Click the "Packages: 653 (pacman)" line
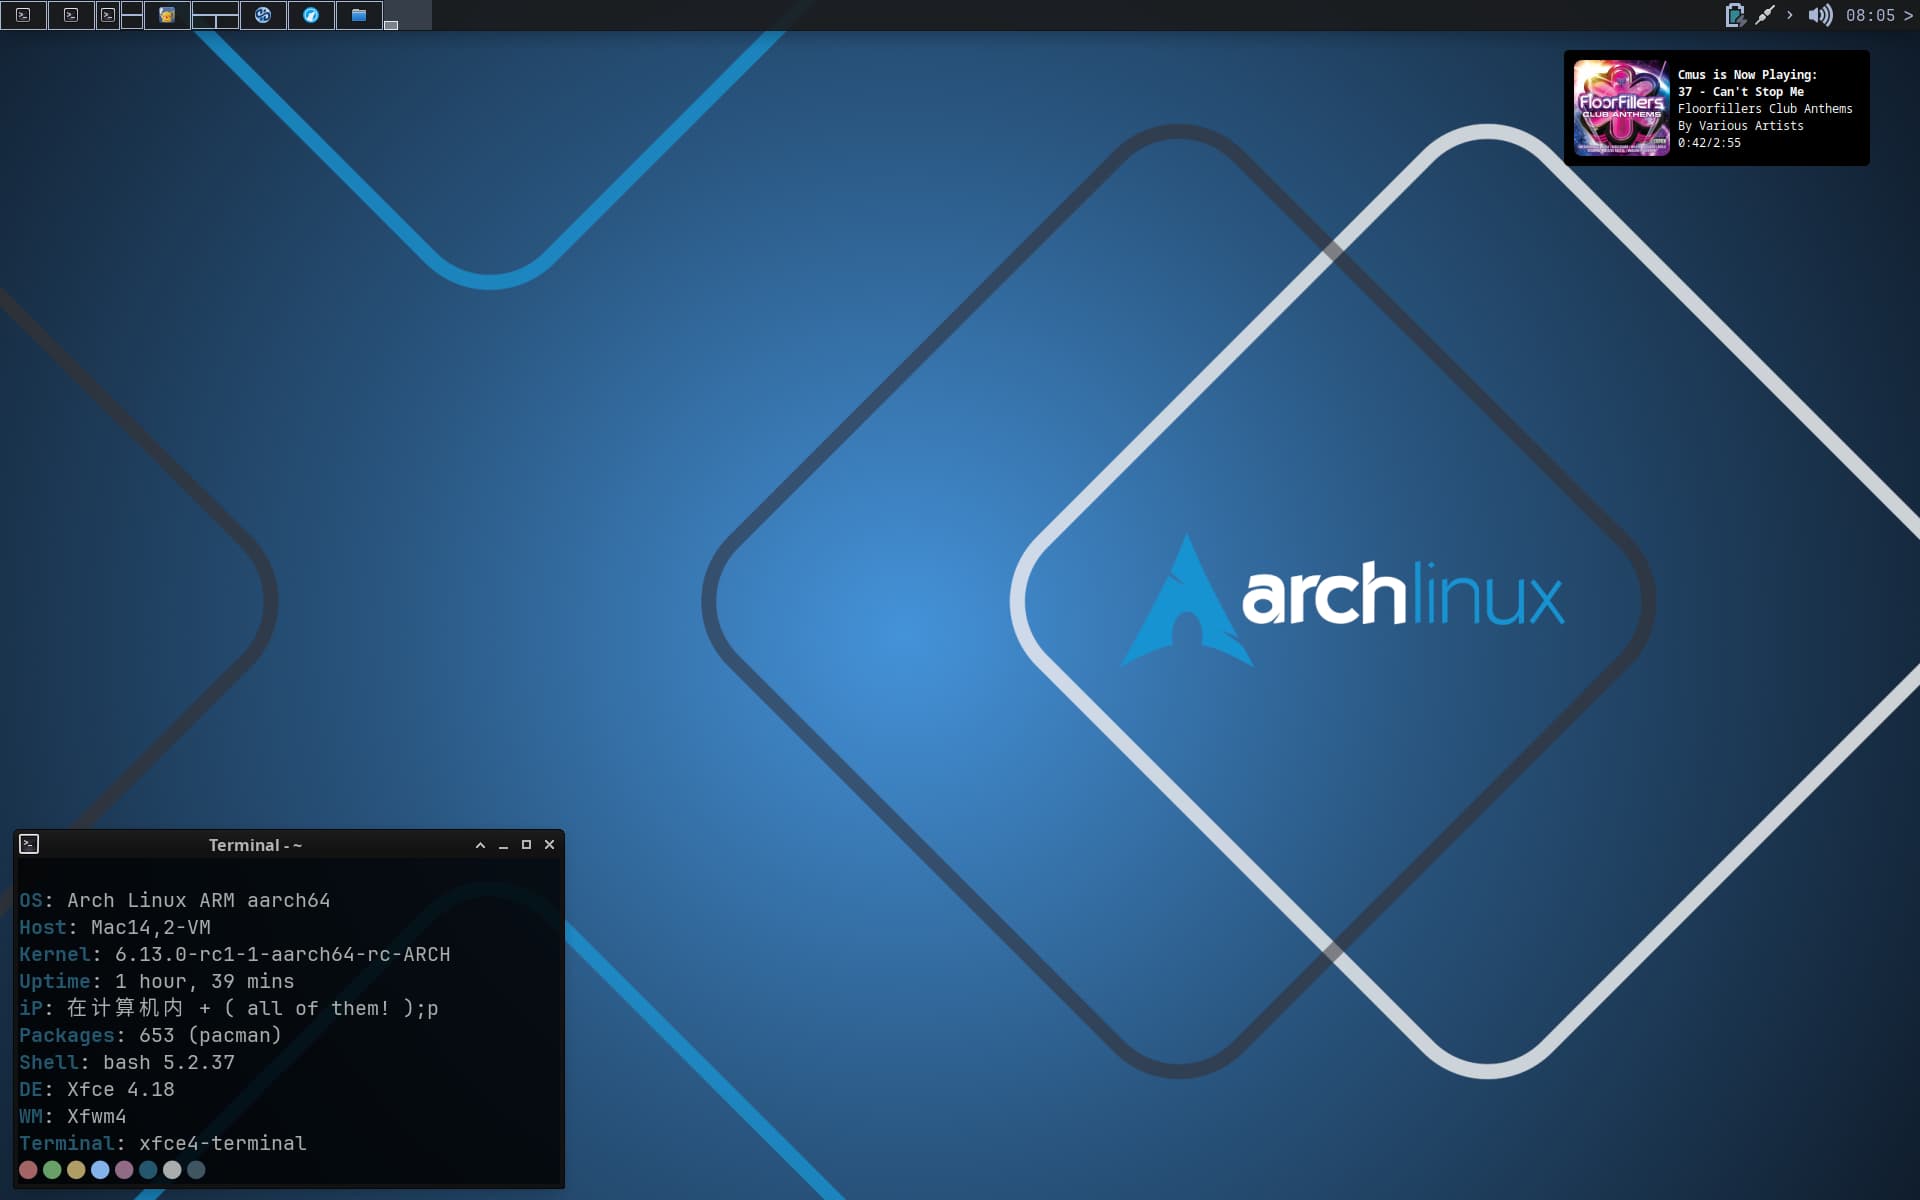 tap(150, 1035)
